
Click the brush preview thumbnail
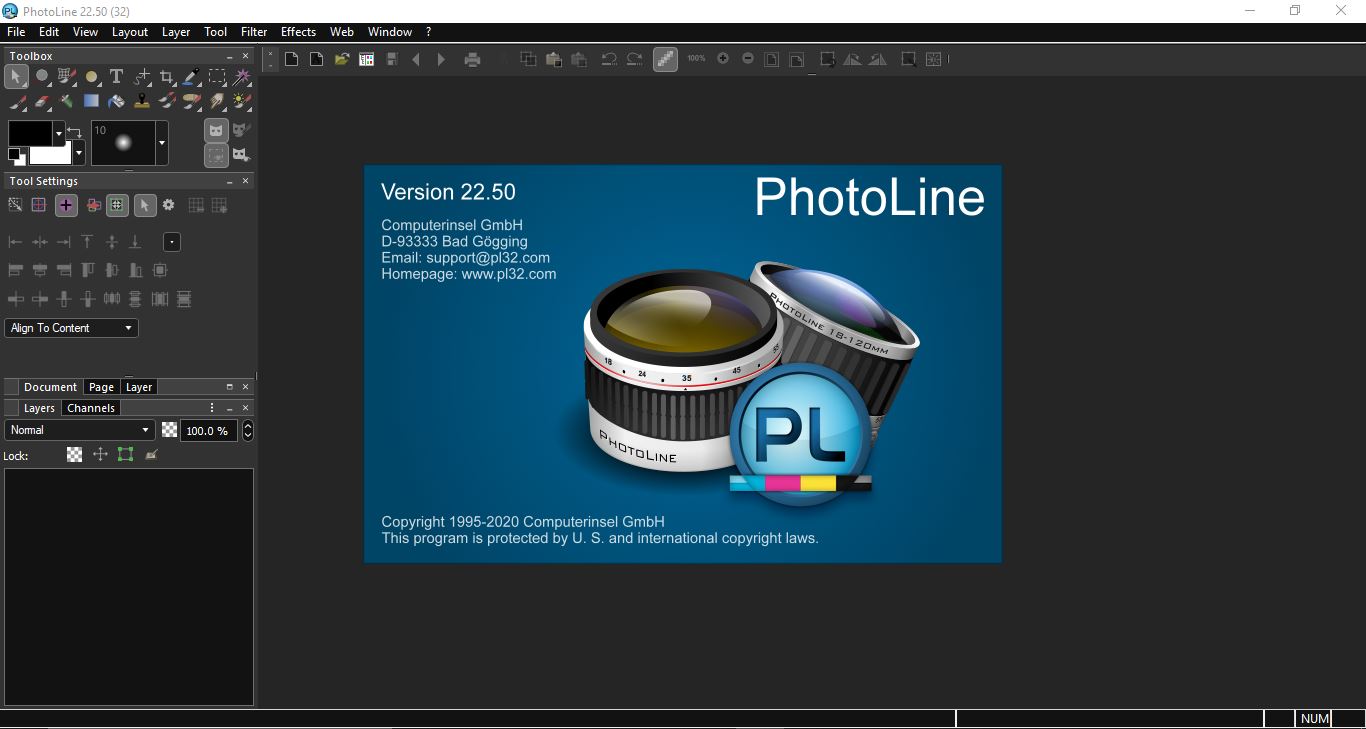pos(123,143)
